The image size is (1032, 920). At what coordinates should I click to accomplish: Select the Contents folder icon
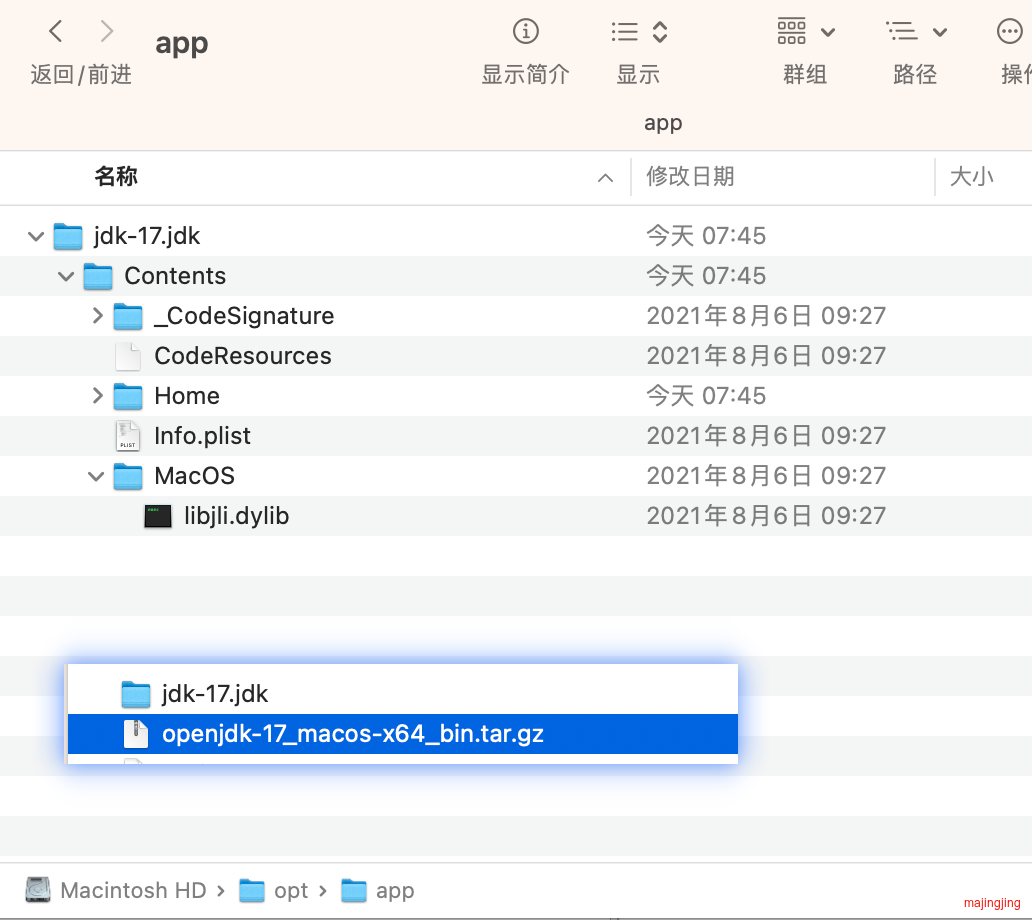click(x=98, y=276)
